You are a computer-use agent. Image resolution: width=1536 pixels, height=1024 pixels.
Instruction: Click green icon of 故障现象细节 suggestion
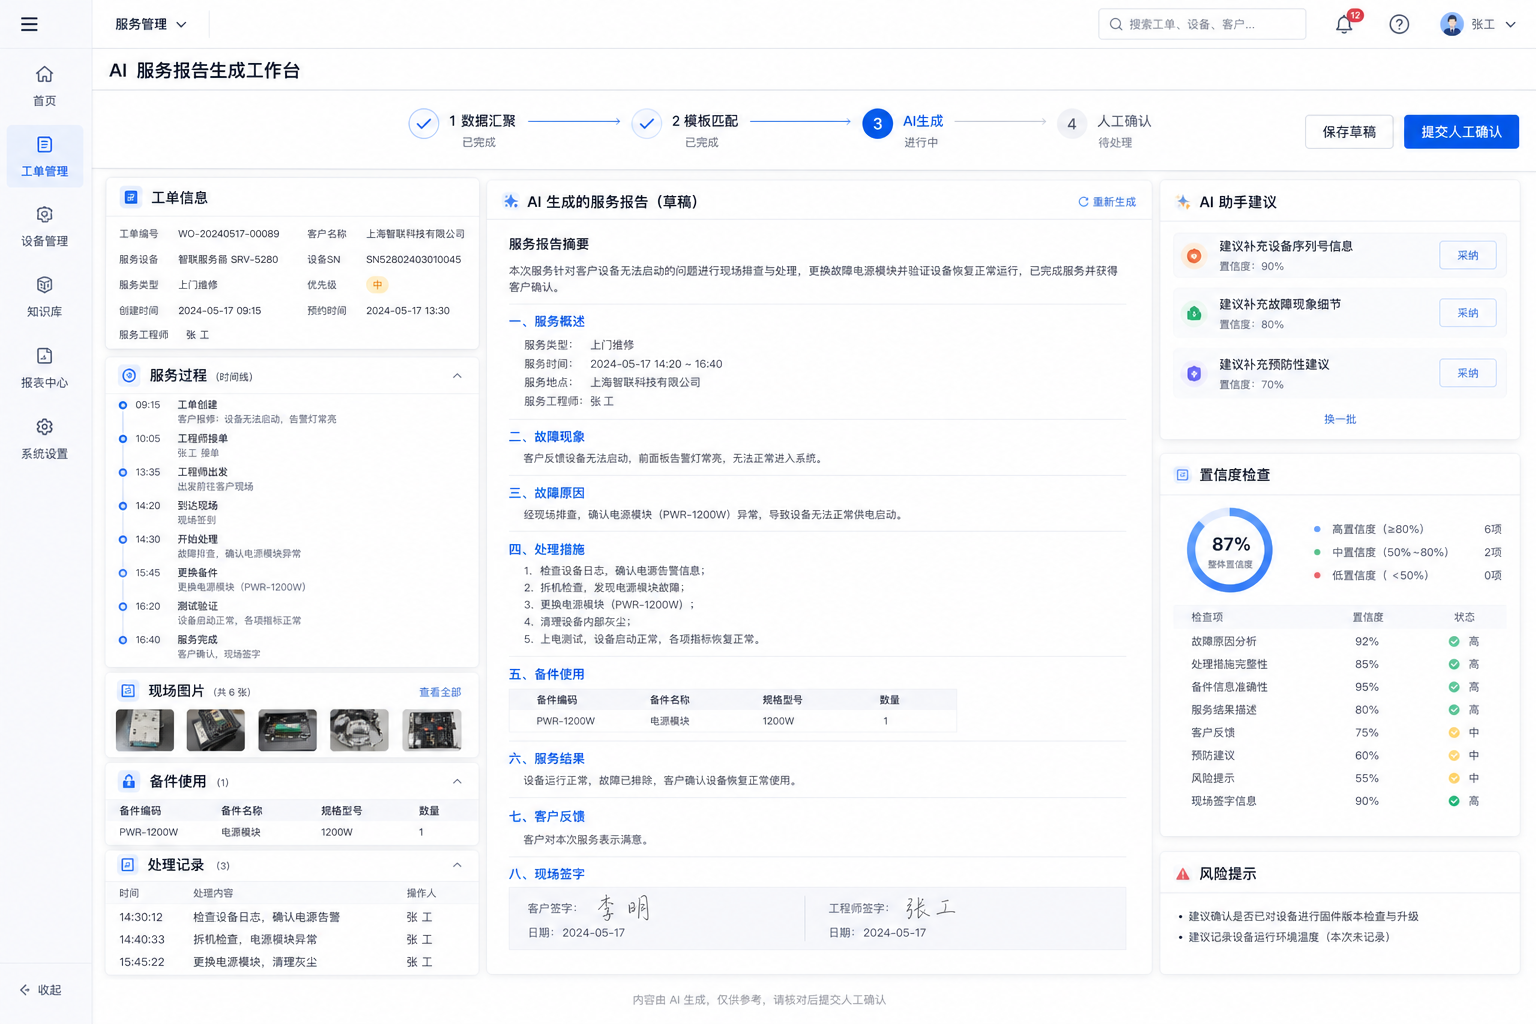[x=1194, y=313]
